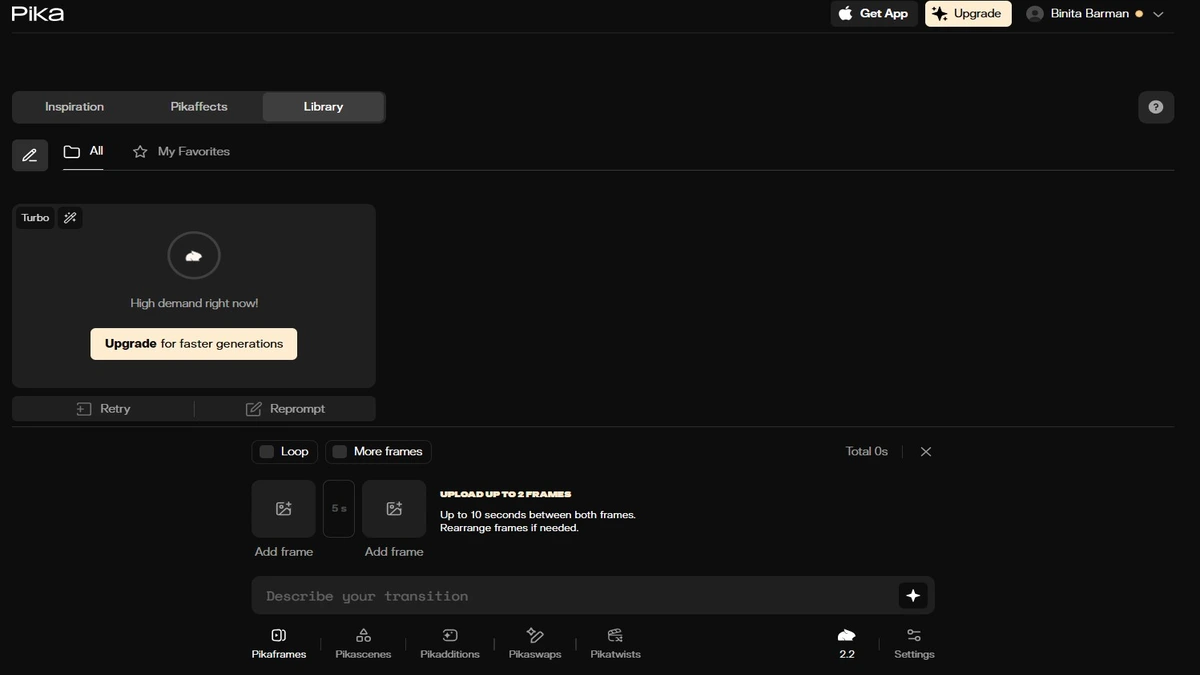
Task: Click the sparkle generate button
Action: pyautogui.click(x=913, y=596)
